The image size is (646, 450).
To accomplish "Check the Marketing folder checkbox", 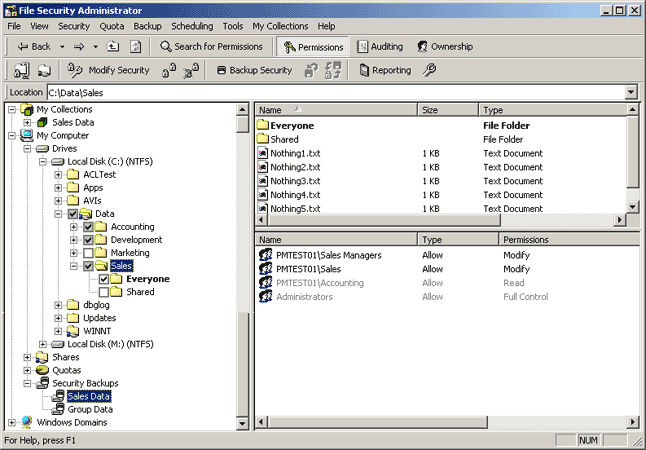I will click(x=88, y=253).
